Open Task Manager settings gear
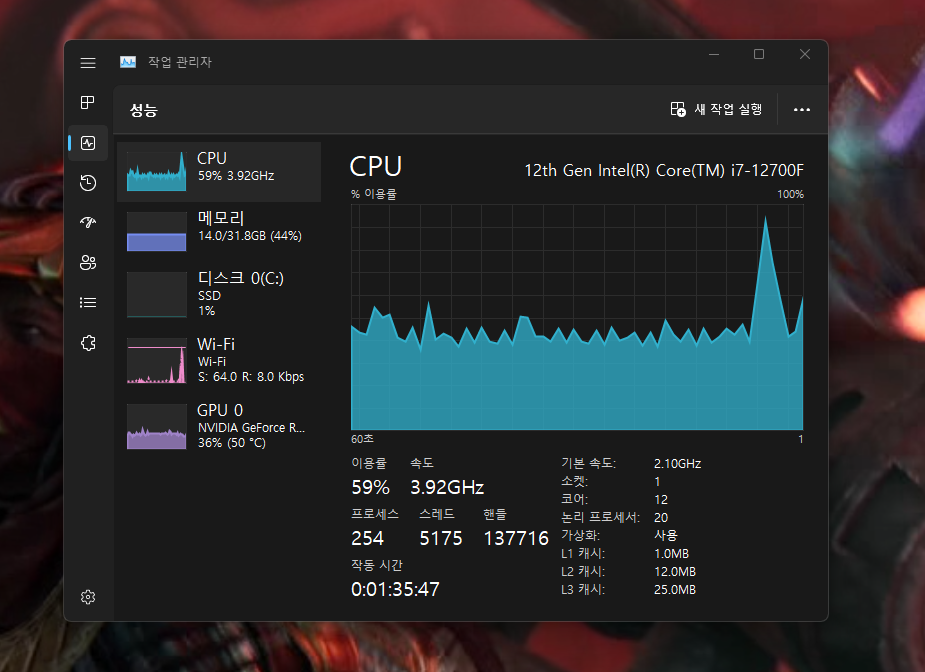This screenshot has width=925, height=672. click(88, 597)
